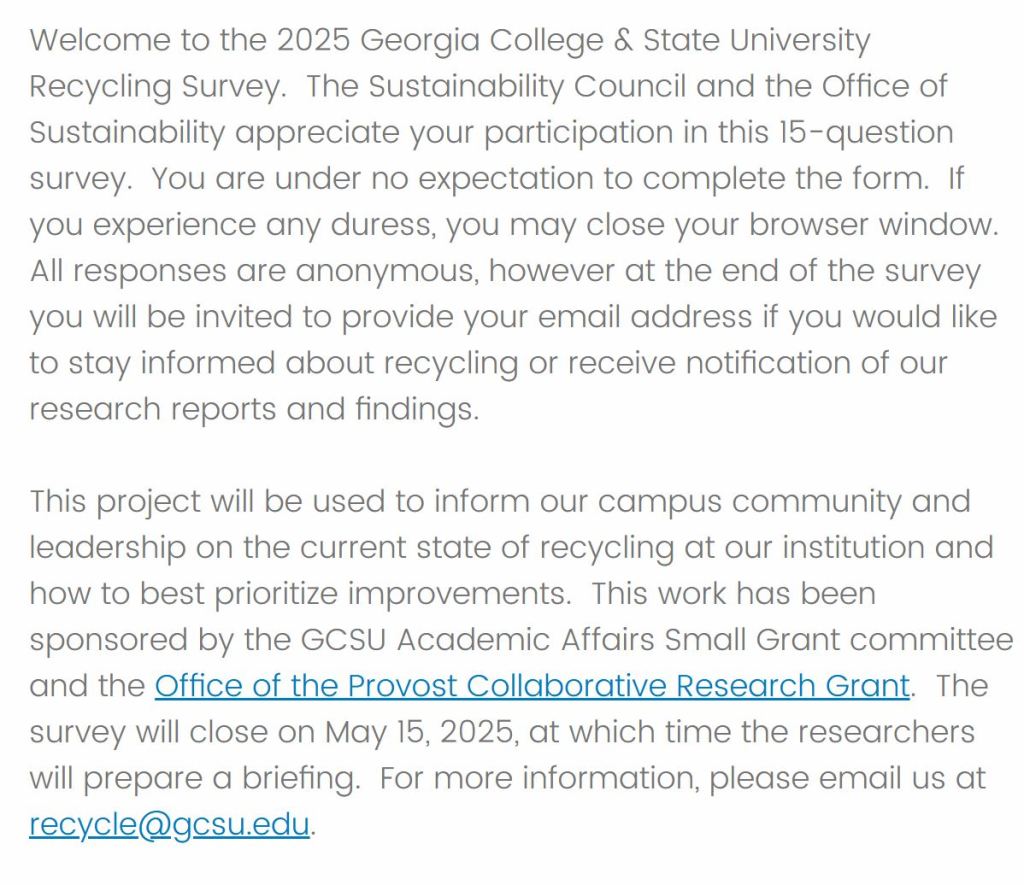Click 'research reports and findings' text

pos(253,409)
